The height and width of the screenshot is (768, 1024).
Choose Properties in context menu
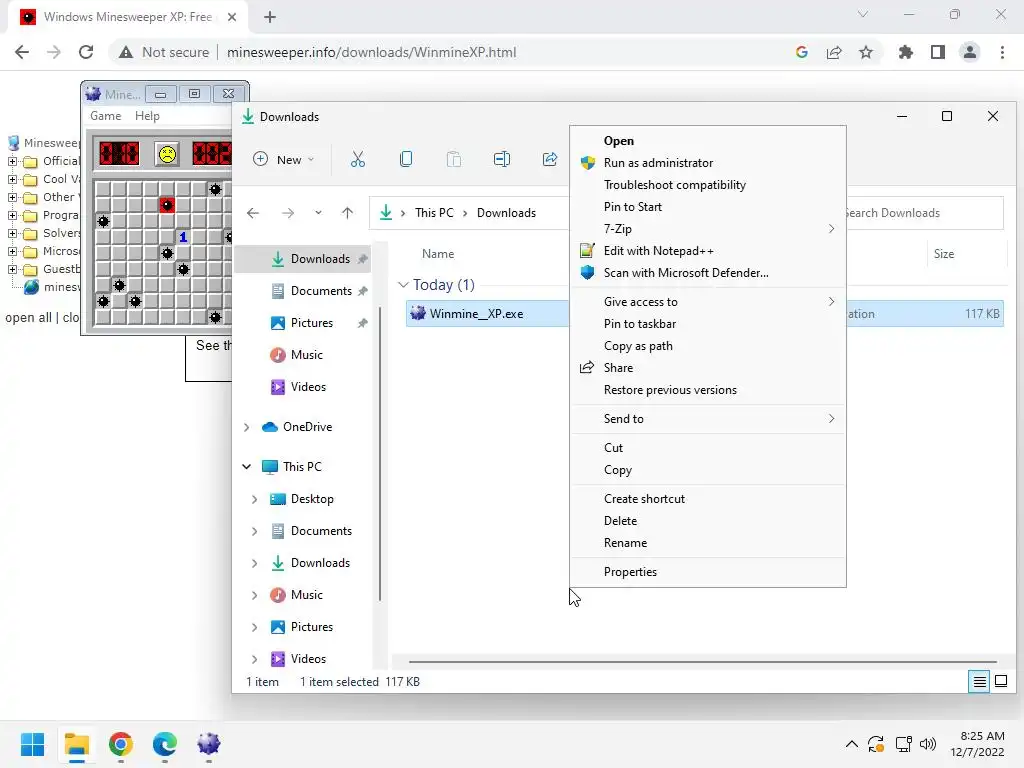[708, 572]
